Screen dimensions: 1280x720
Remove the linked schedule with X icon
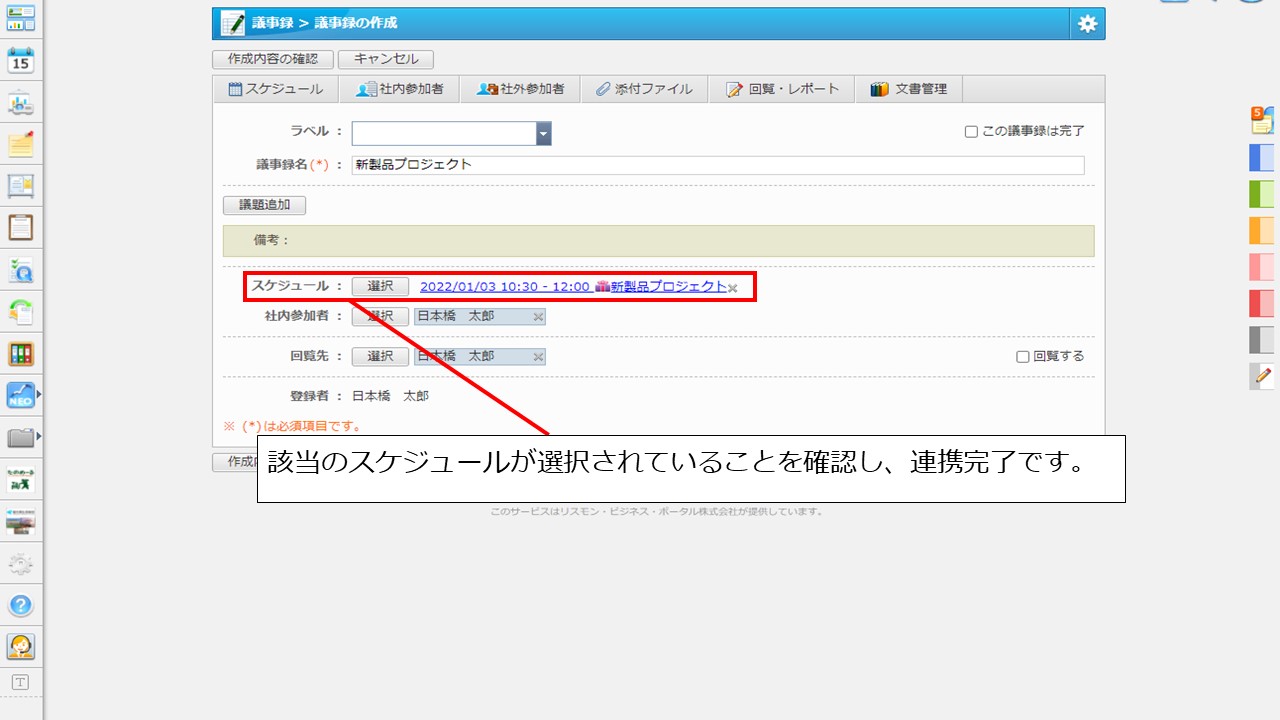tap(733, 288)
